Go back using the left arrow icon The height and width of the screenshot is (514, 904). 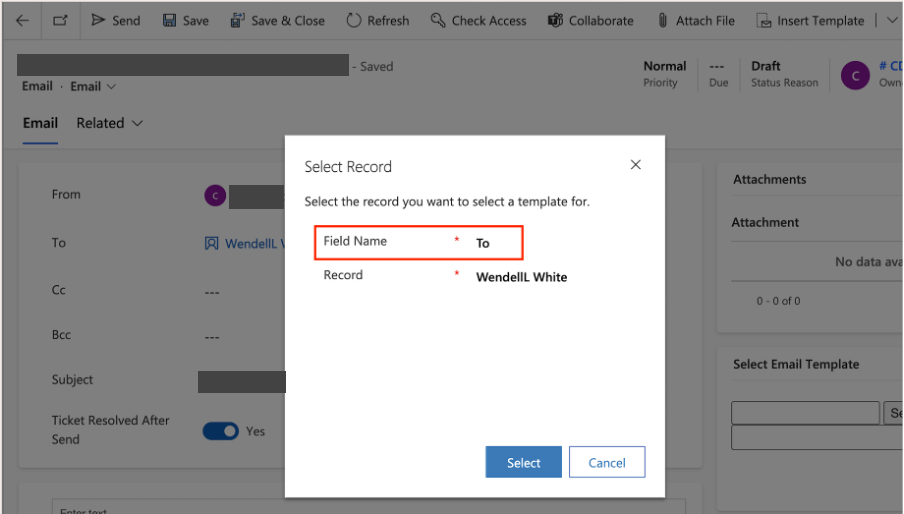pos(22,21)
